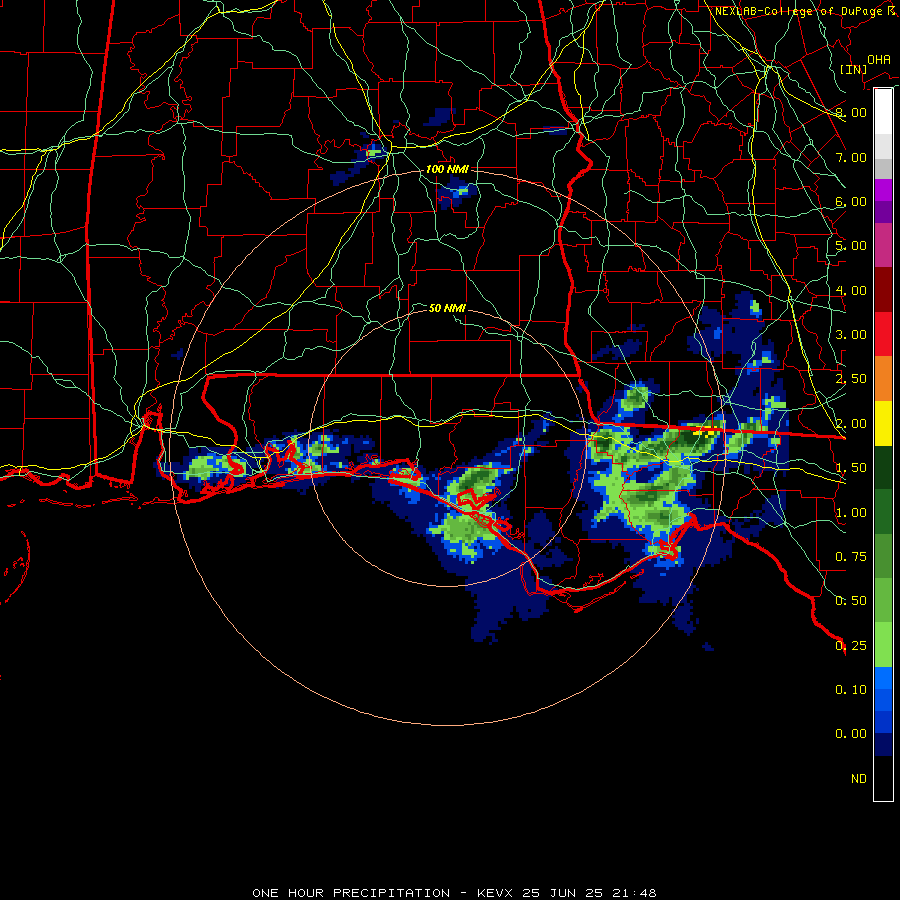Click the 8.00 legend value

click(x=851, y=112)
